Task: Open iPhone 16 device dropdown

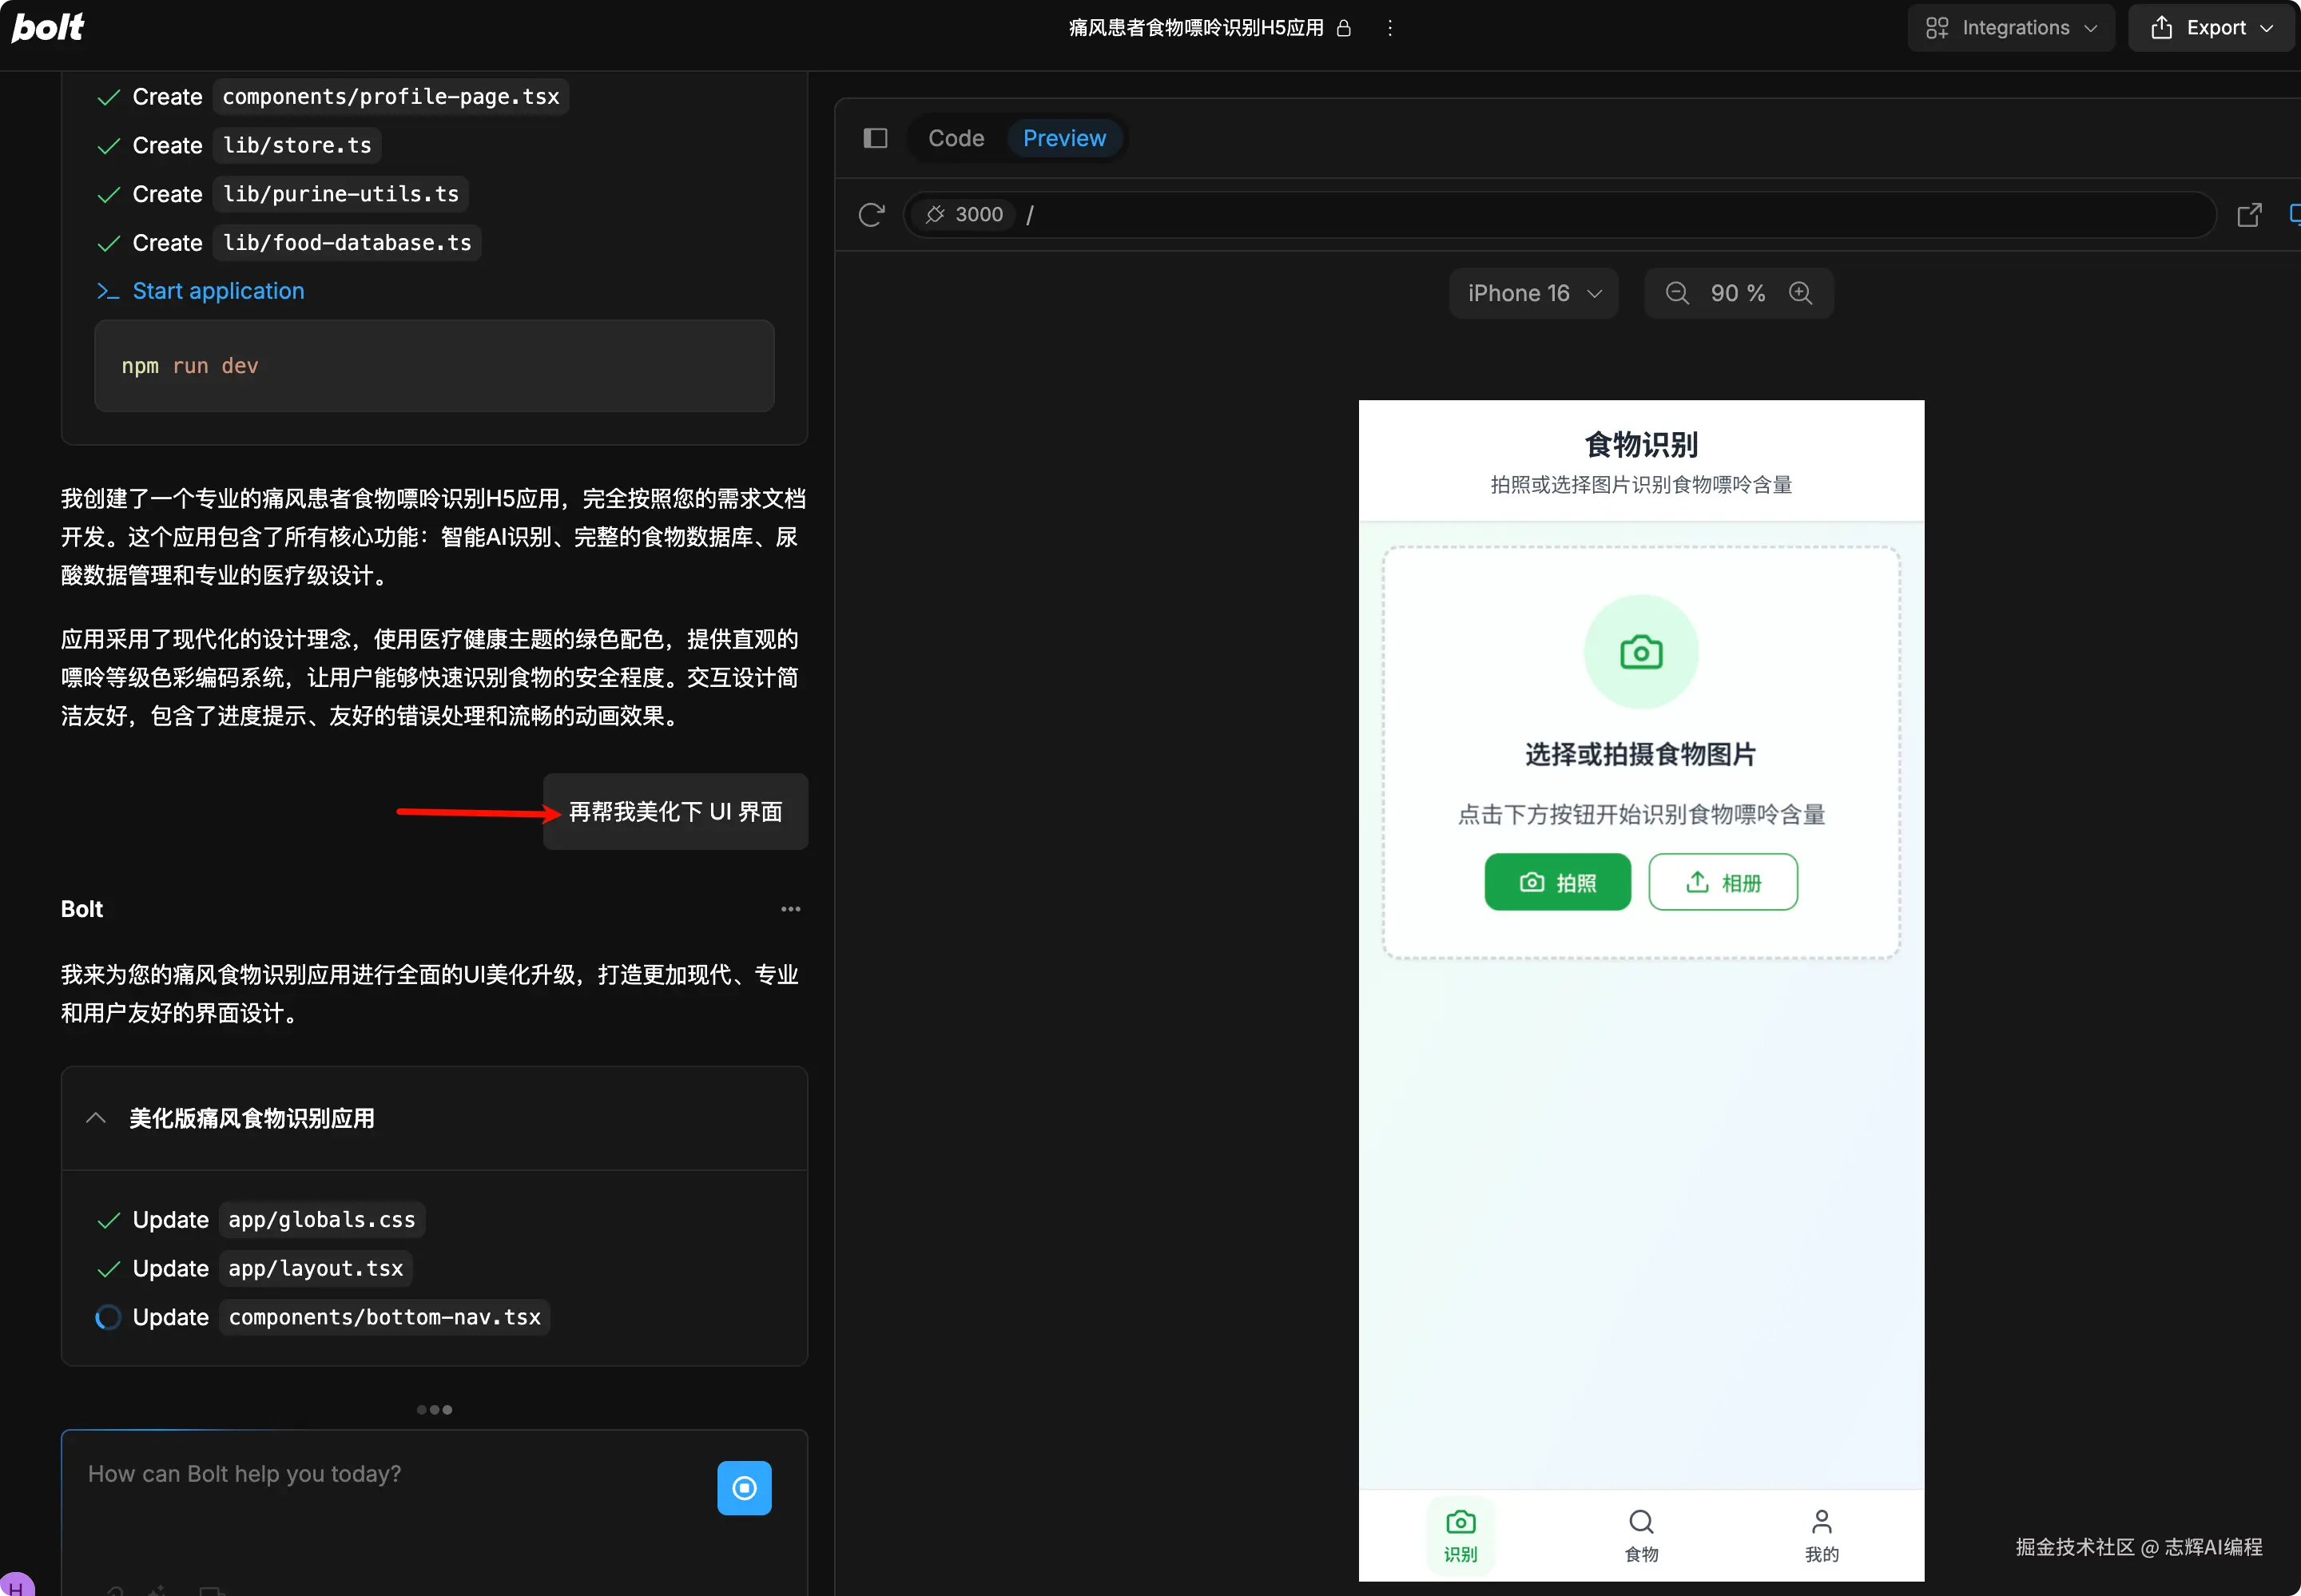Action: click(1533, 293)
